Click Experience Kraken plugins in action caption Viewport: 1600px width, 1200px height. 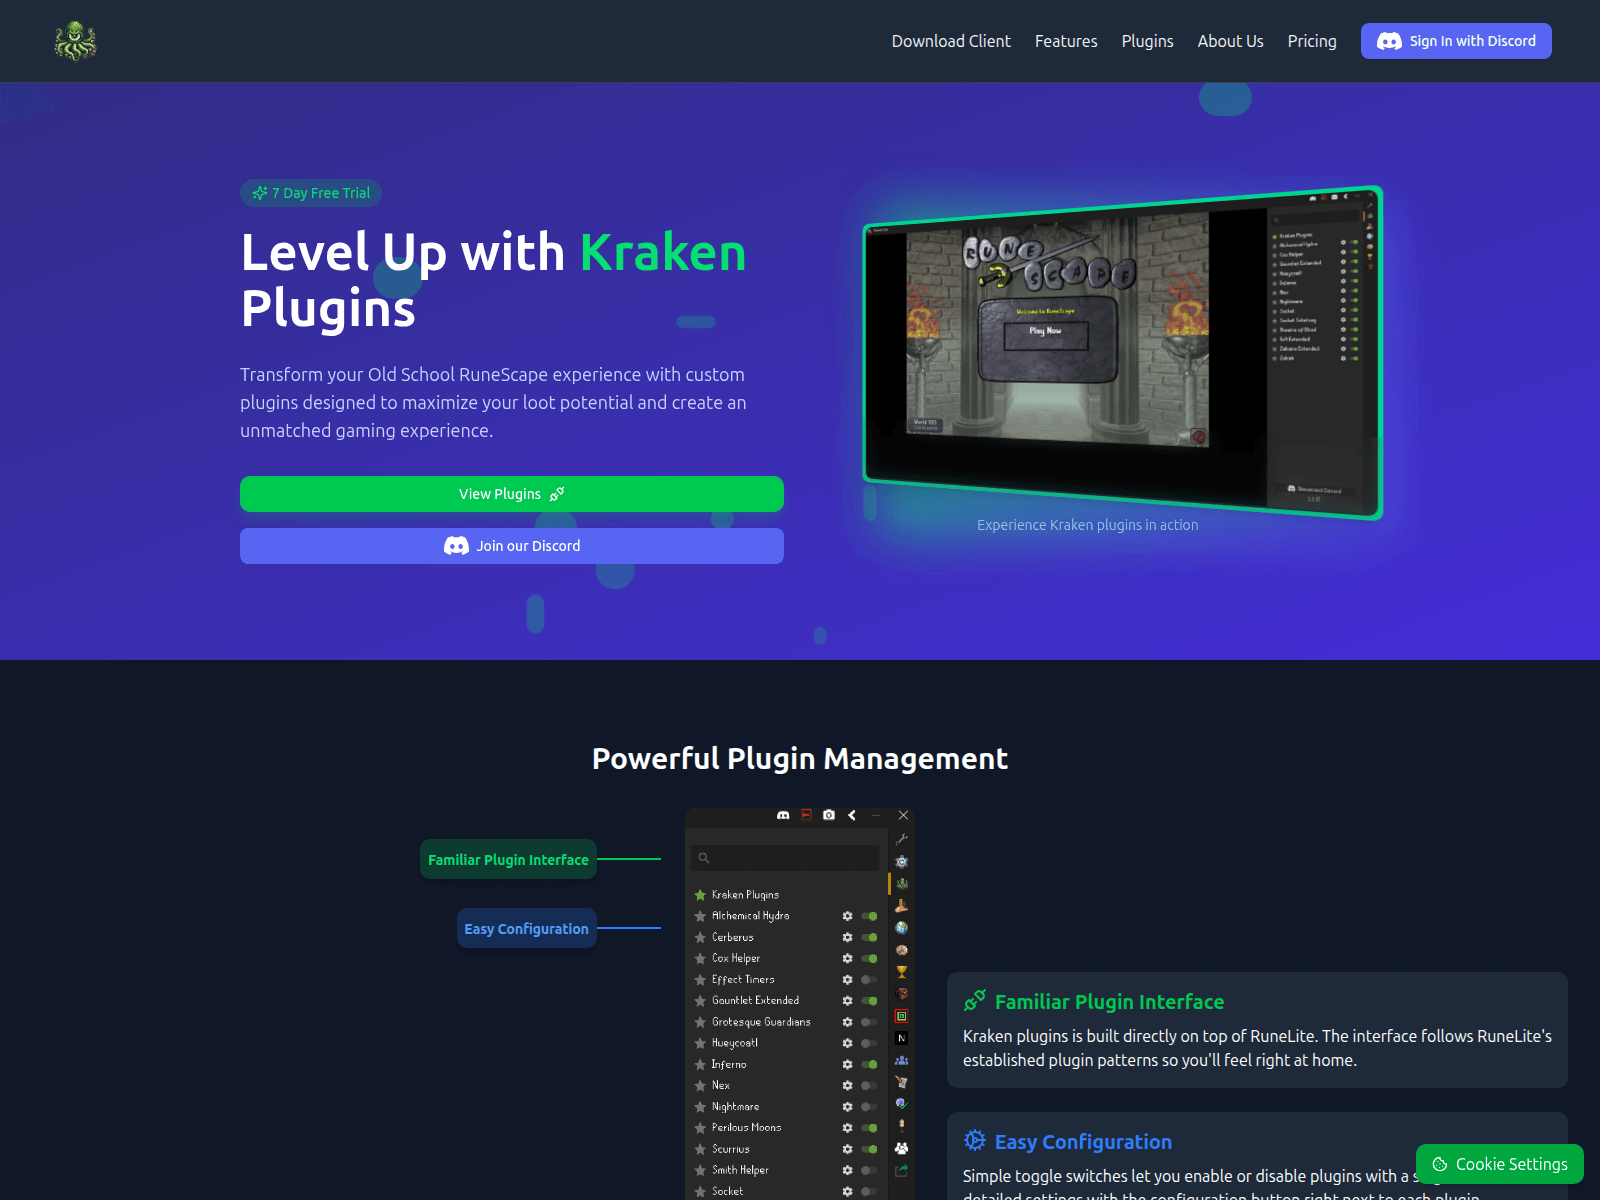tap(1087, 525)
